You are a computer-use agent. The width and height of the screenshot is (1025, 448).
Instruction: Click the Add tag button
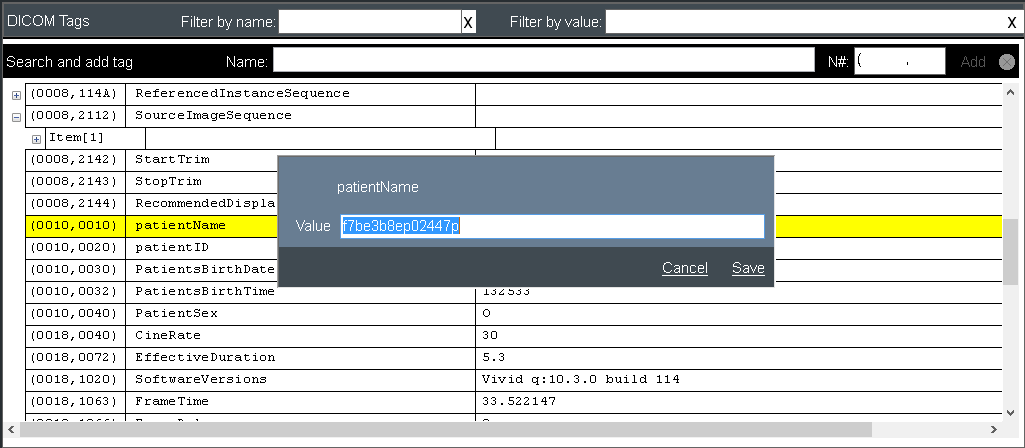[x=973, y=62]
